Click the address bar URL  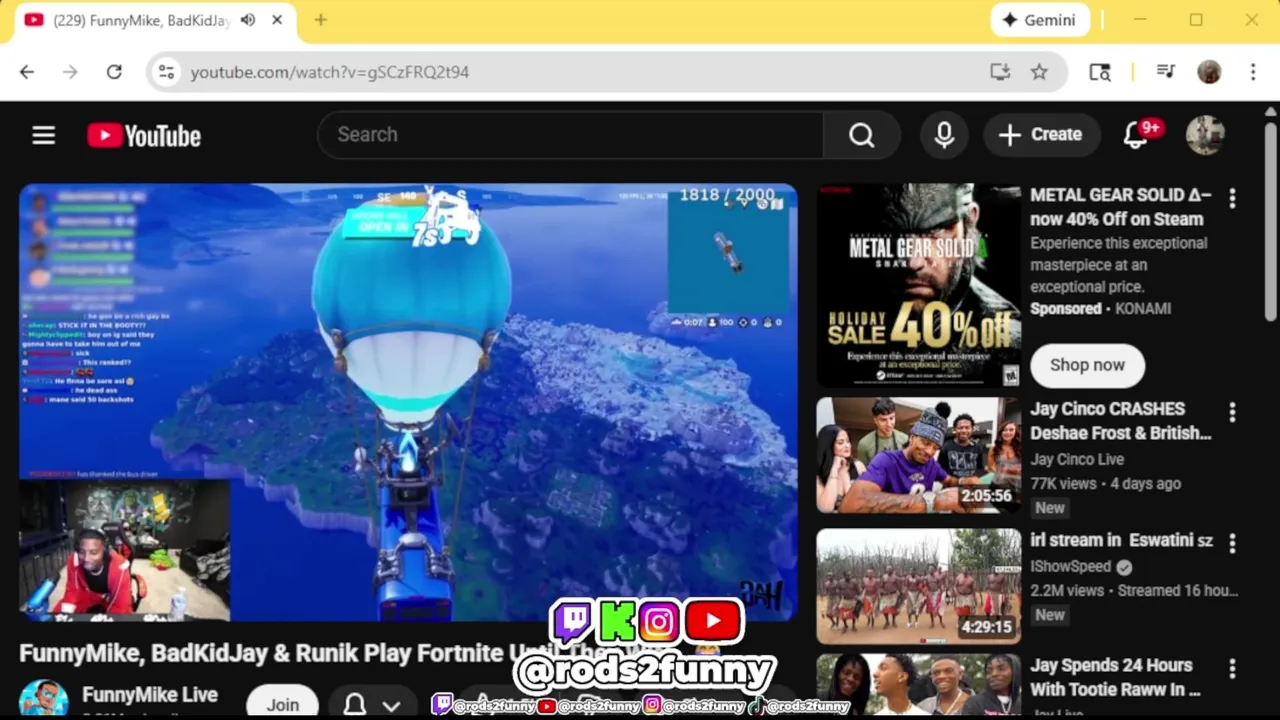329,72
